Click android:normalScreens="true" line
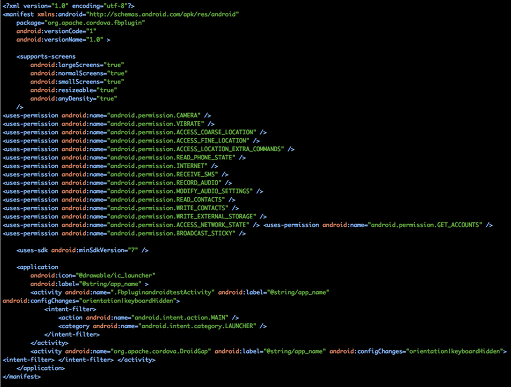 (x=79, y=73)
